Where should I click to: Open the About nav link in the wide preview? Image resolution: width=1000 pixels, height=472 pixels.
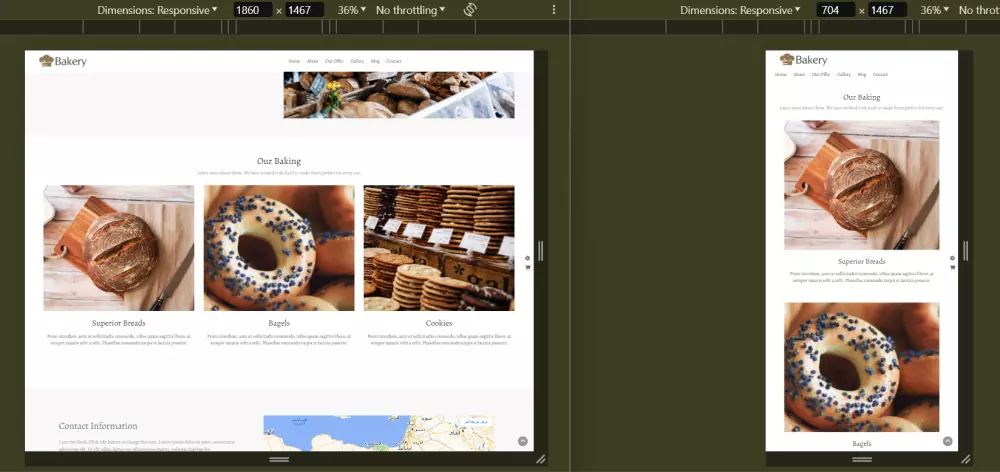click(312, 61)
